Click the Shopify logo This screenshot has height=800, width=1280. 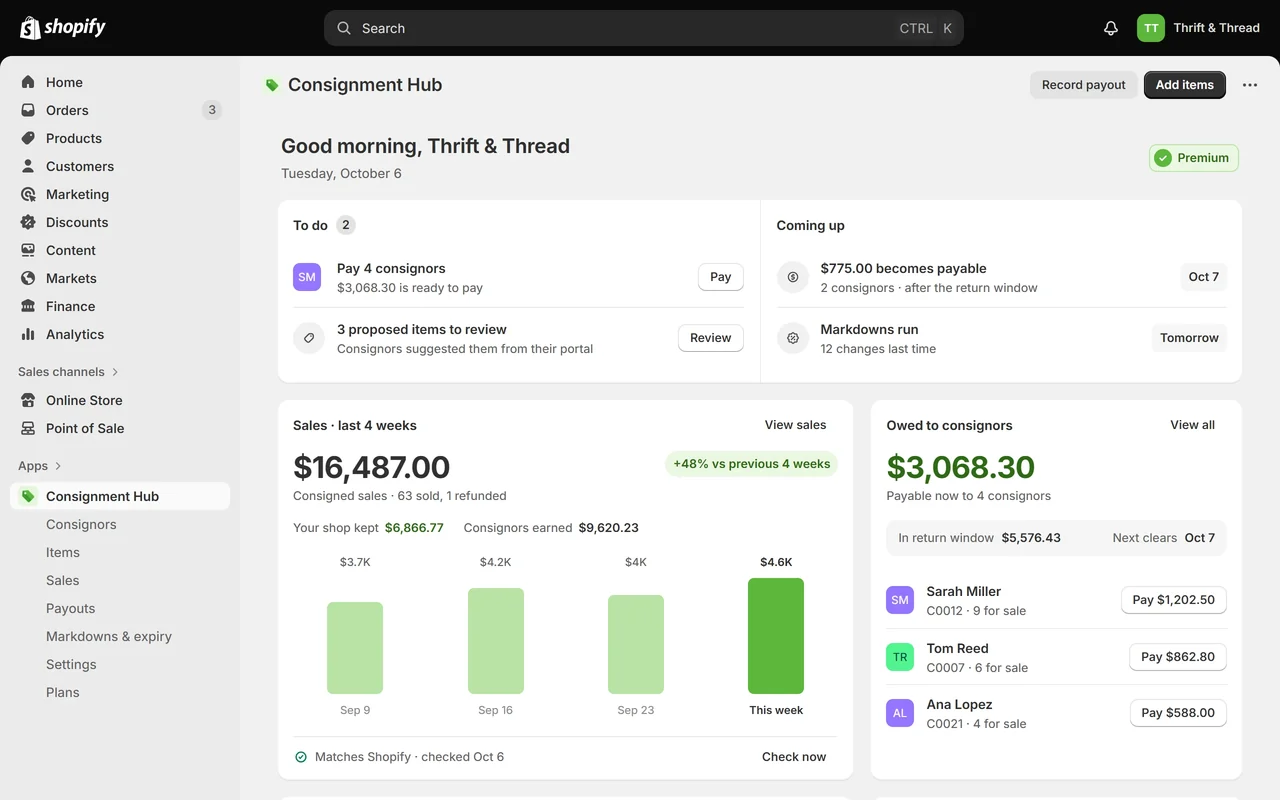(x=63, y=28)
